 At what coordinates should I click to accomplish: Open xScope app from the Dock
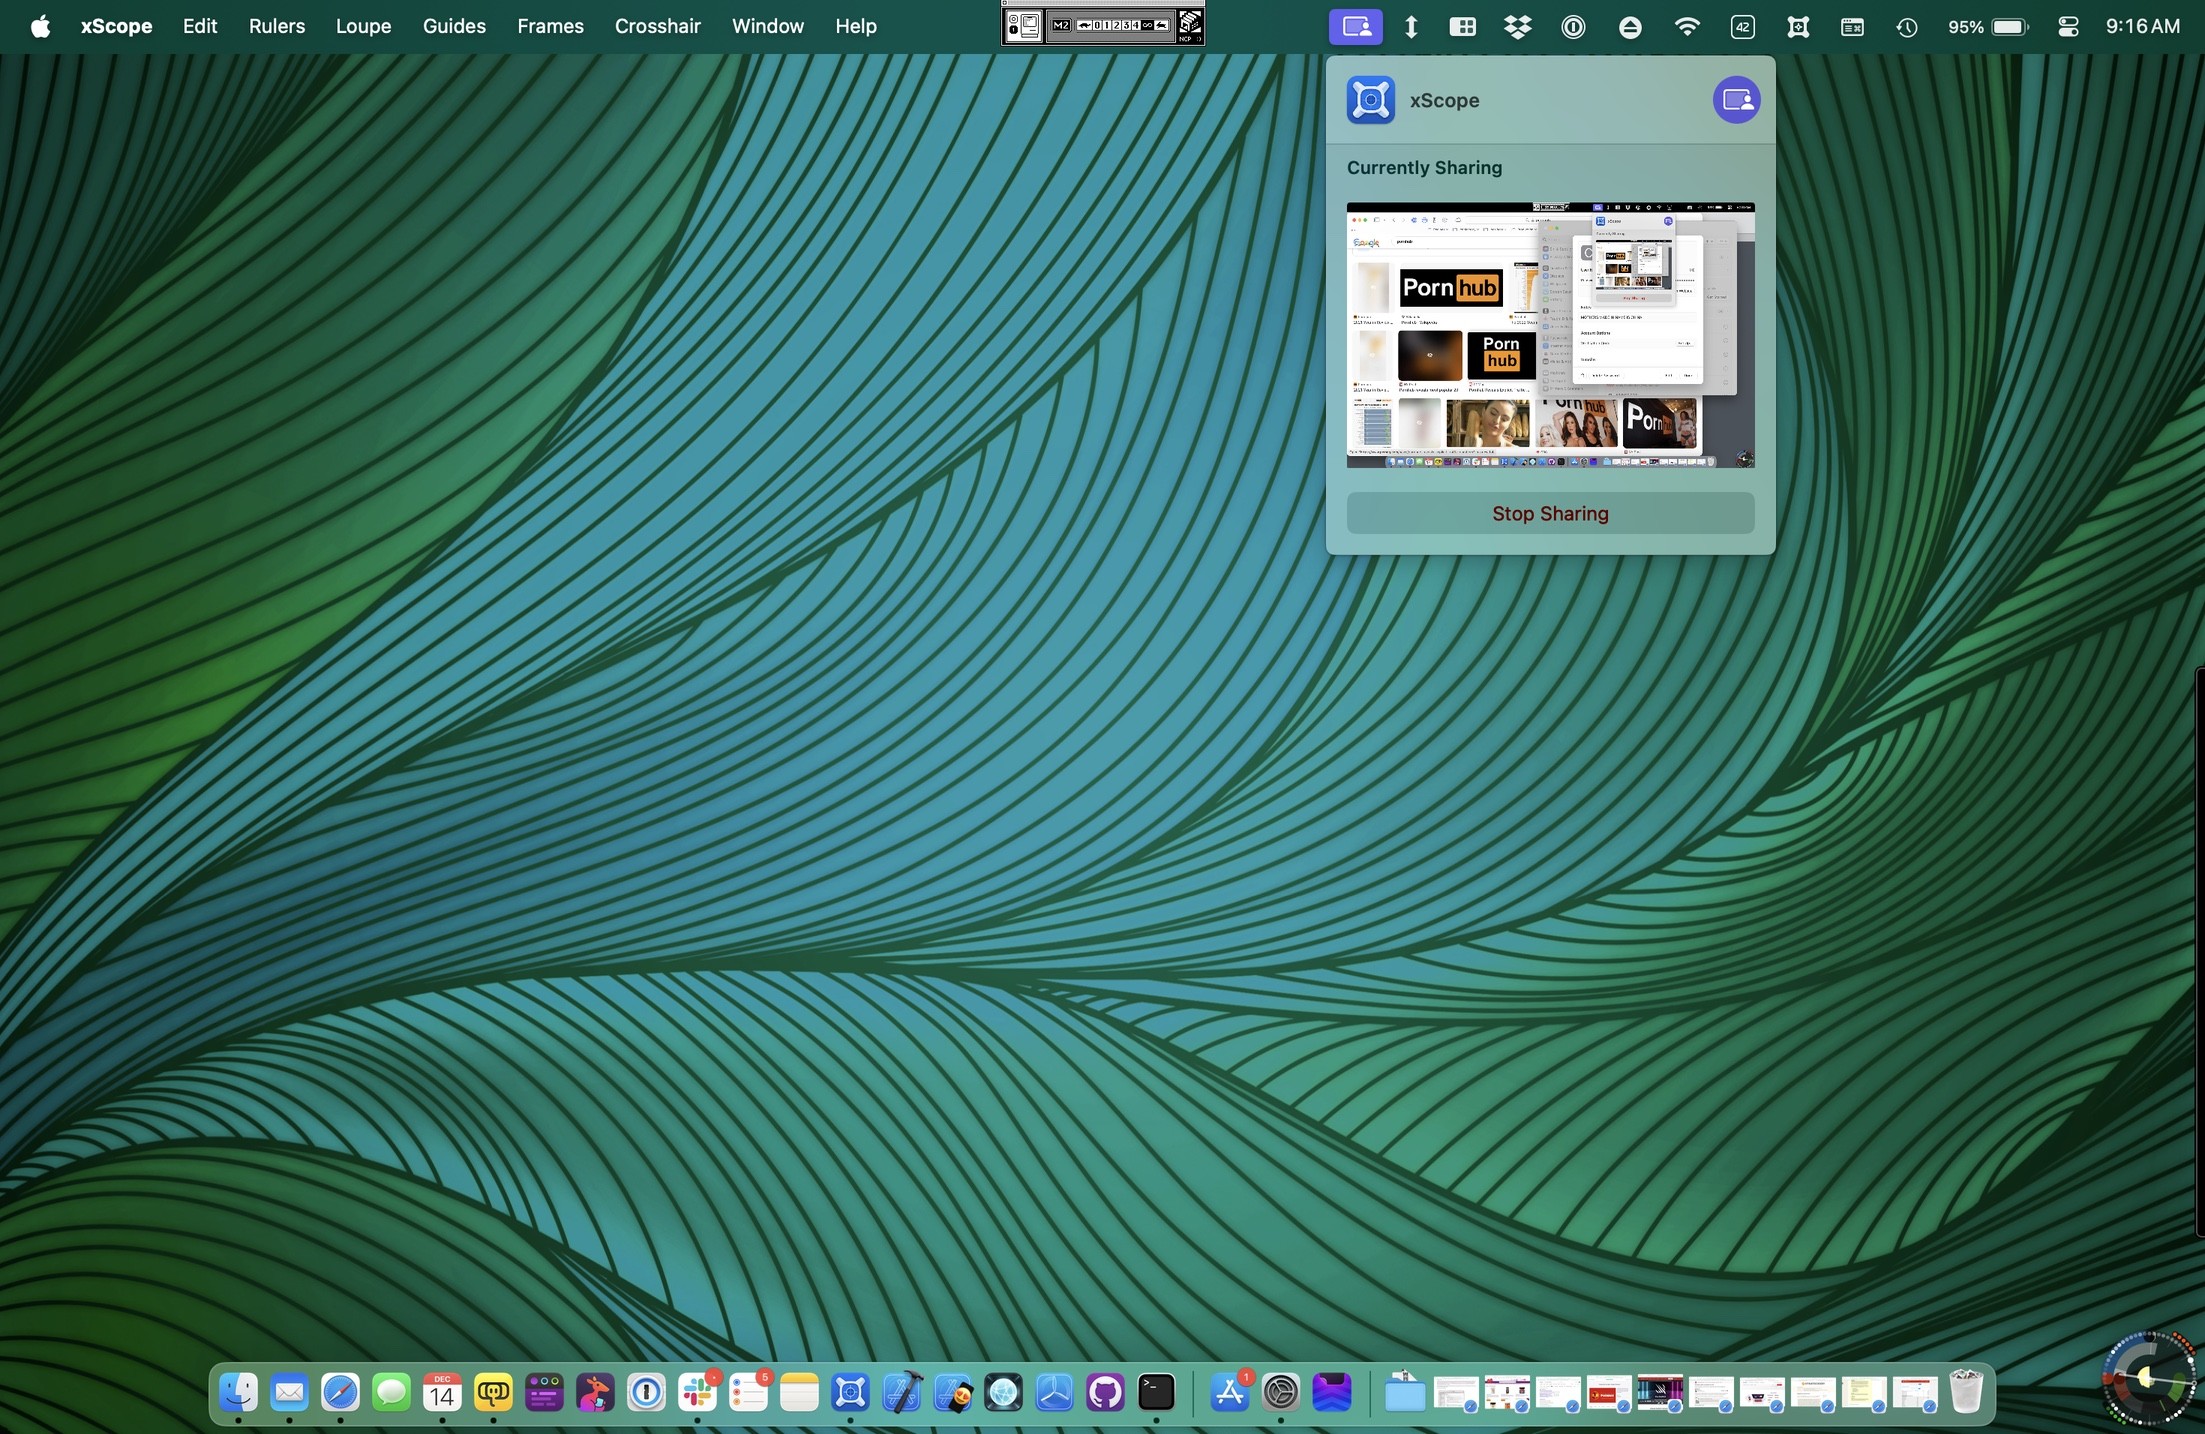coord(850,1392)
